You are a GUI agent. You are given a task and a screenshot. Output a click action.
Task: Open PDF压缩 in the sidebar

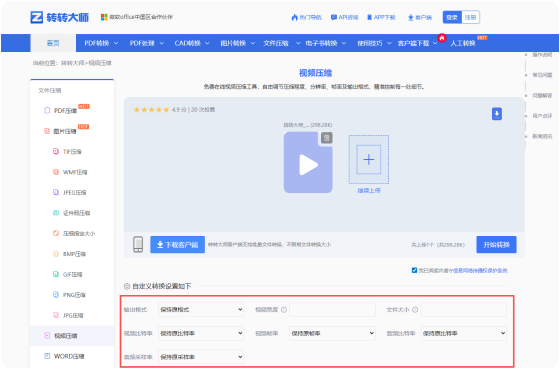tap(65, 111)
